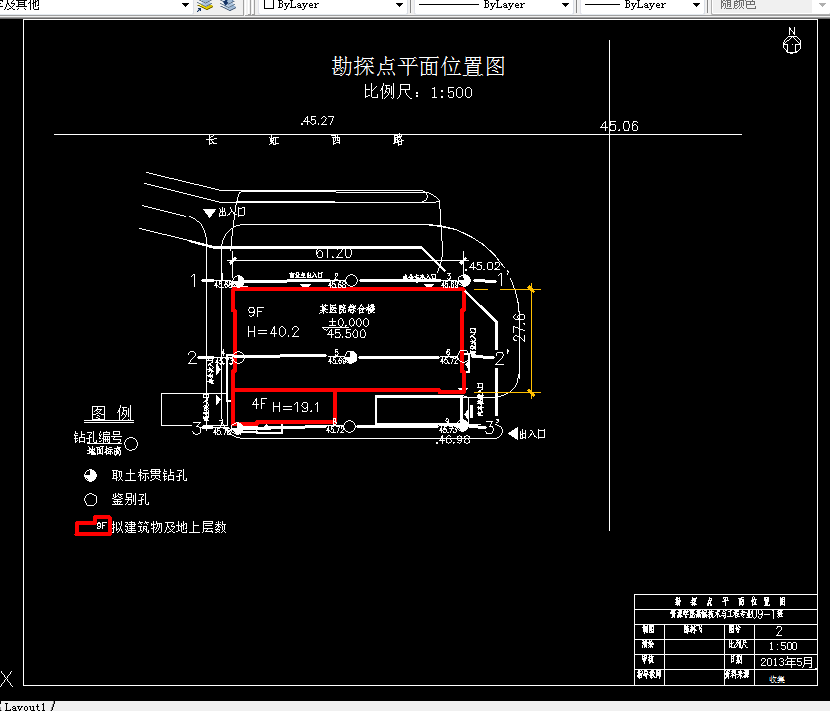Click the sheet number 2 in the title block
Image resolution: width=830 pixels, height=711 pixels.
[779, 631]
